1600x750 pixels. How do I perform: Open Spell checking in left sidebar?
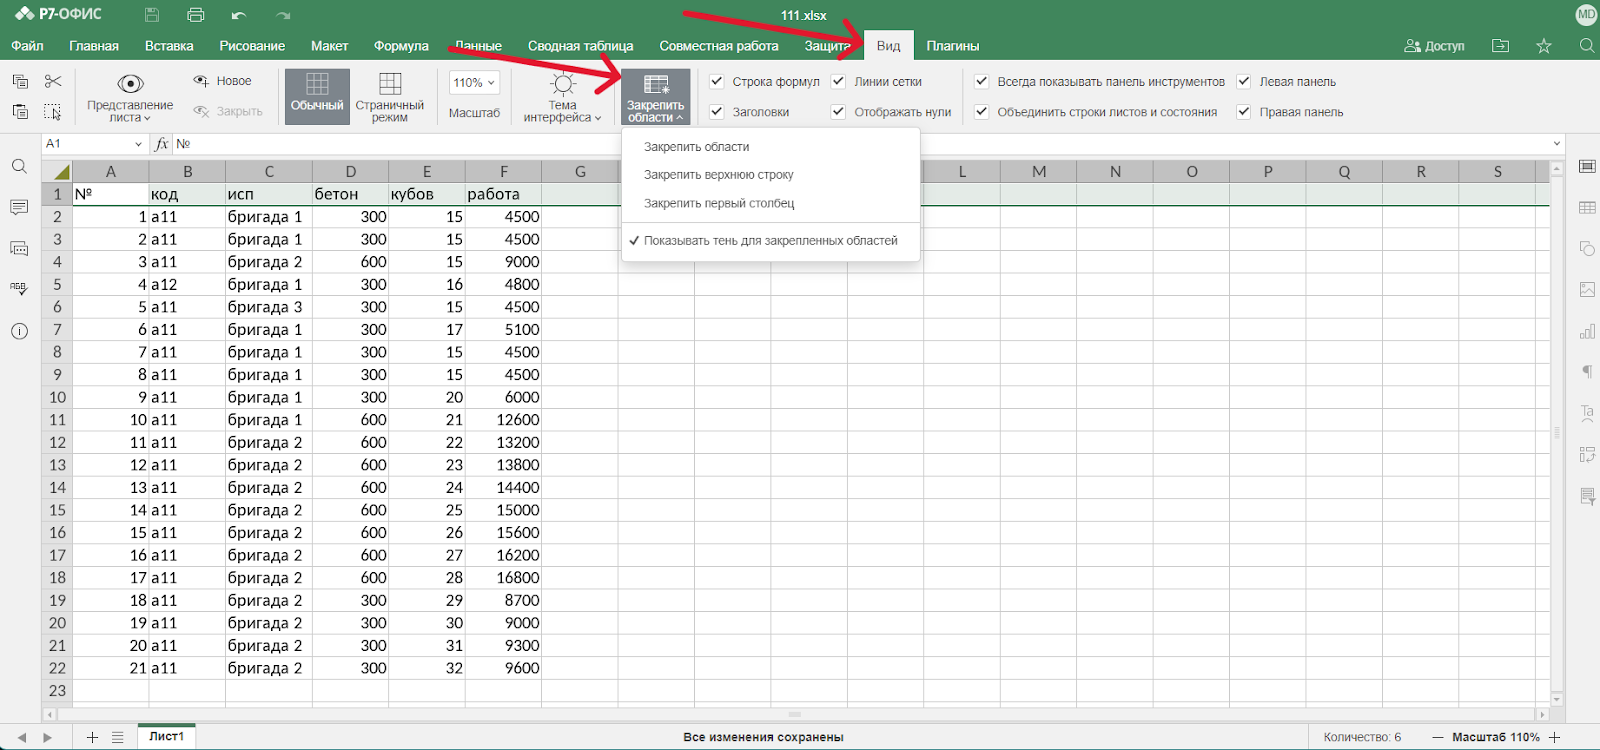(19, 290)
